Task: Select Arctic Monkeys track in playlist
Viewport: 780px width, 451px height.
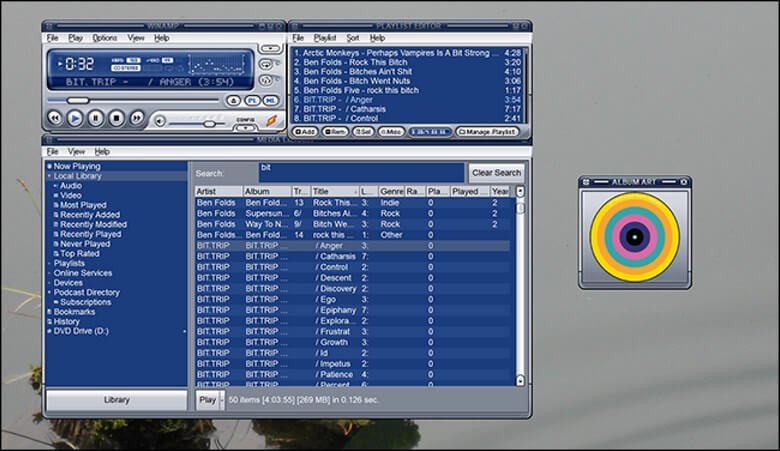Action: click(x=407, y=53)
